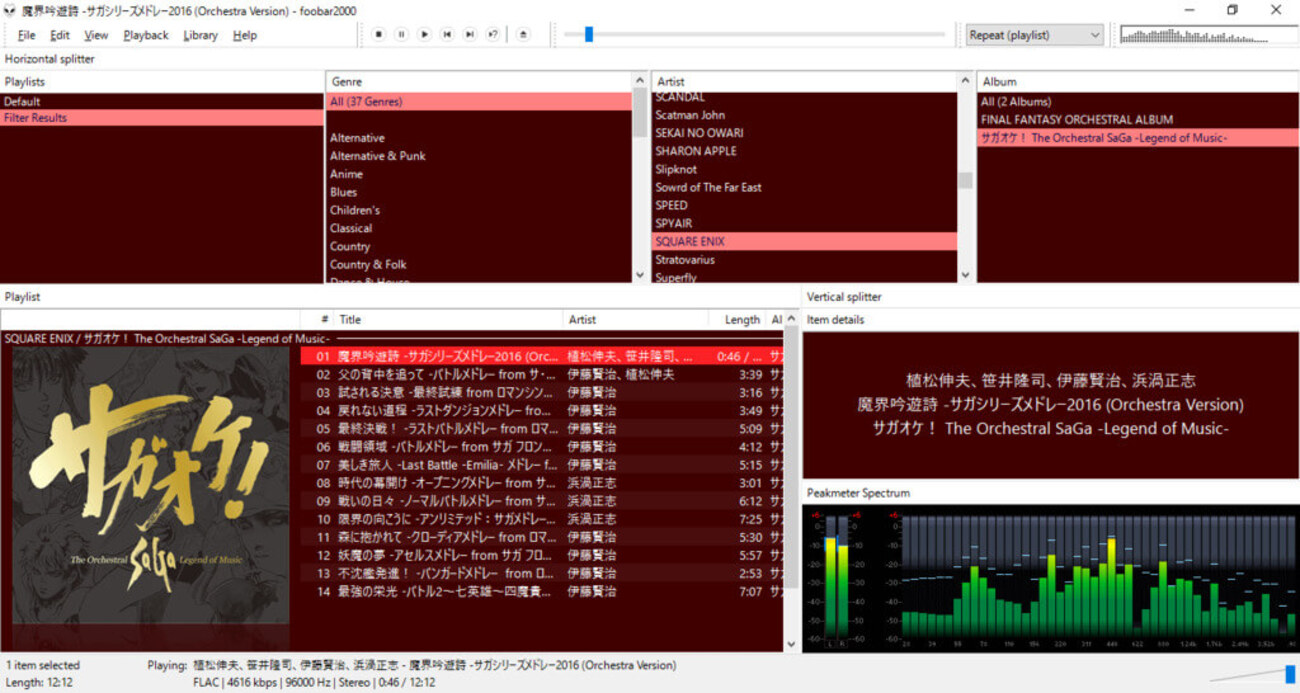Go to the previous track
This screenshot has height=693, width=1300.
point(447,34)
